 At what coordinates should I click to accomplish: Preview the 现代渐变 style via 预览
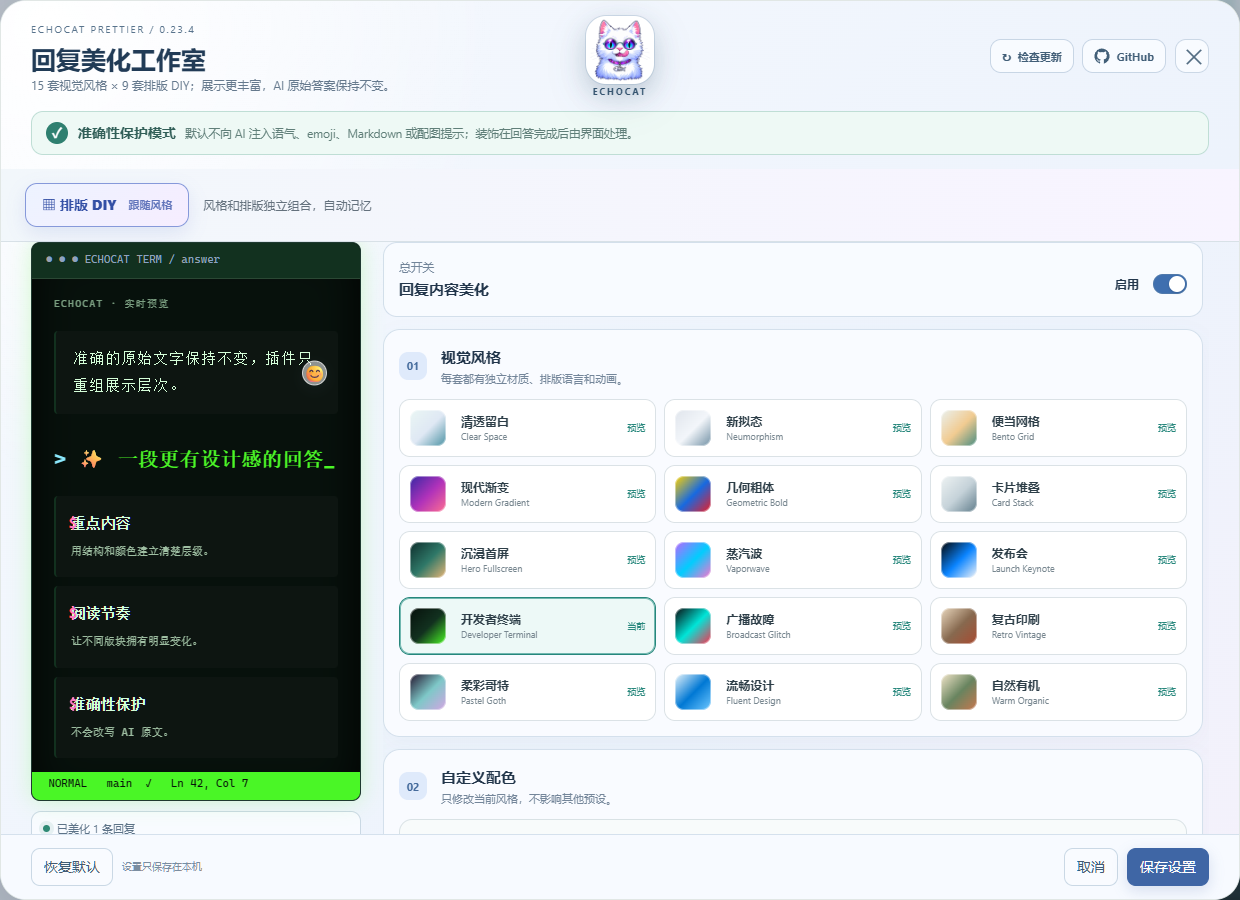(636, 494)
